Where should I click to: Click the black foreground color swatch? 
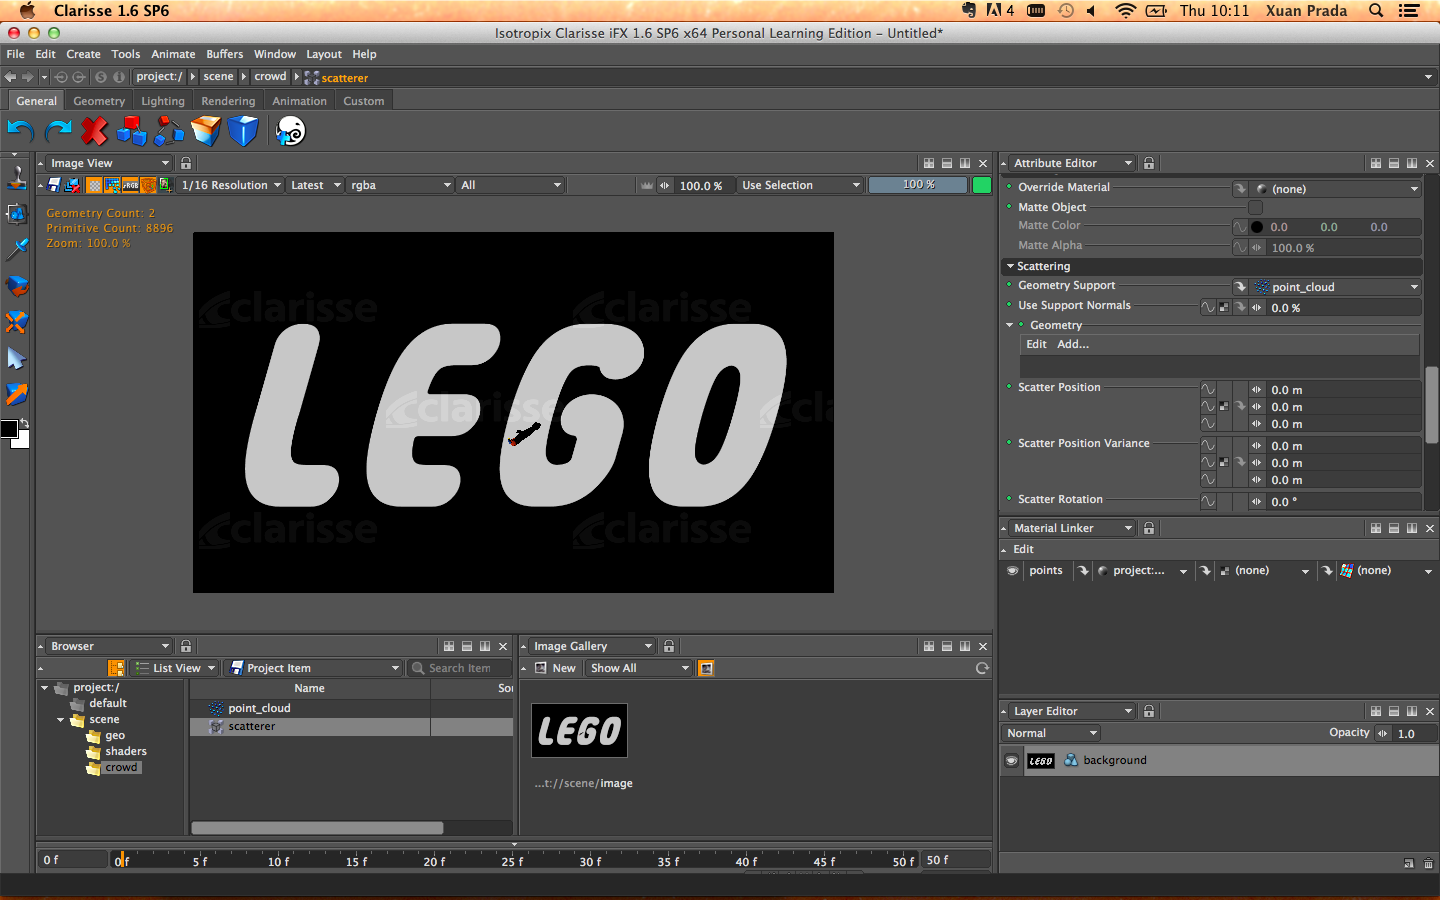[x=9, y=429]
